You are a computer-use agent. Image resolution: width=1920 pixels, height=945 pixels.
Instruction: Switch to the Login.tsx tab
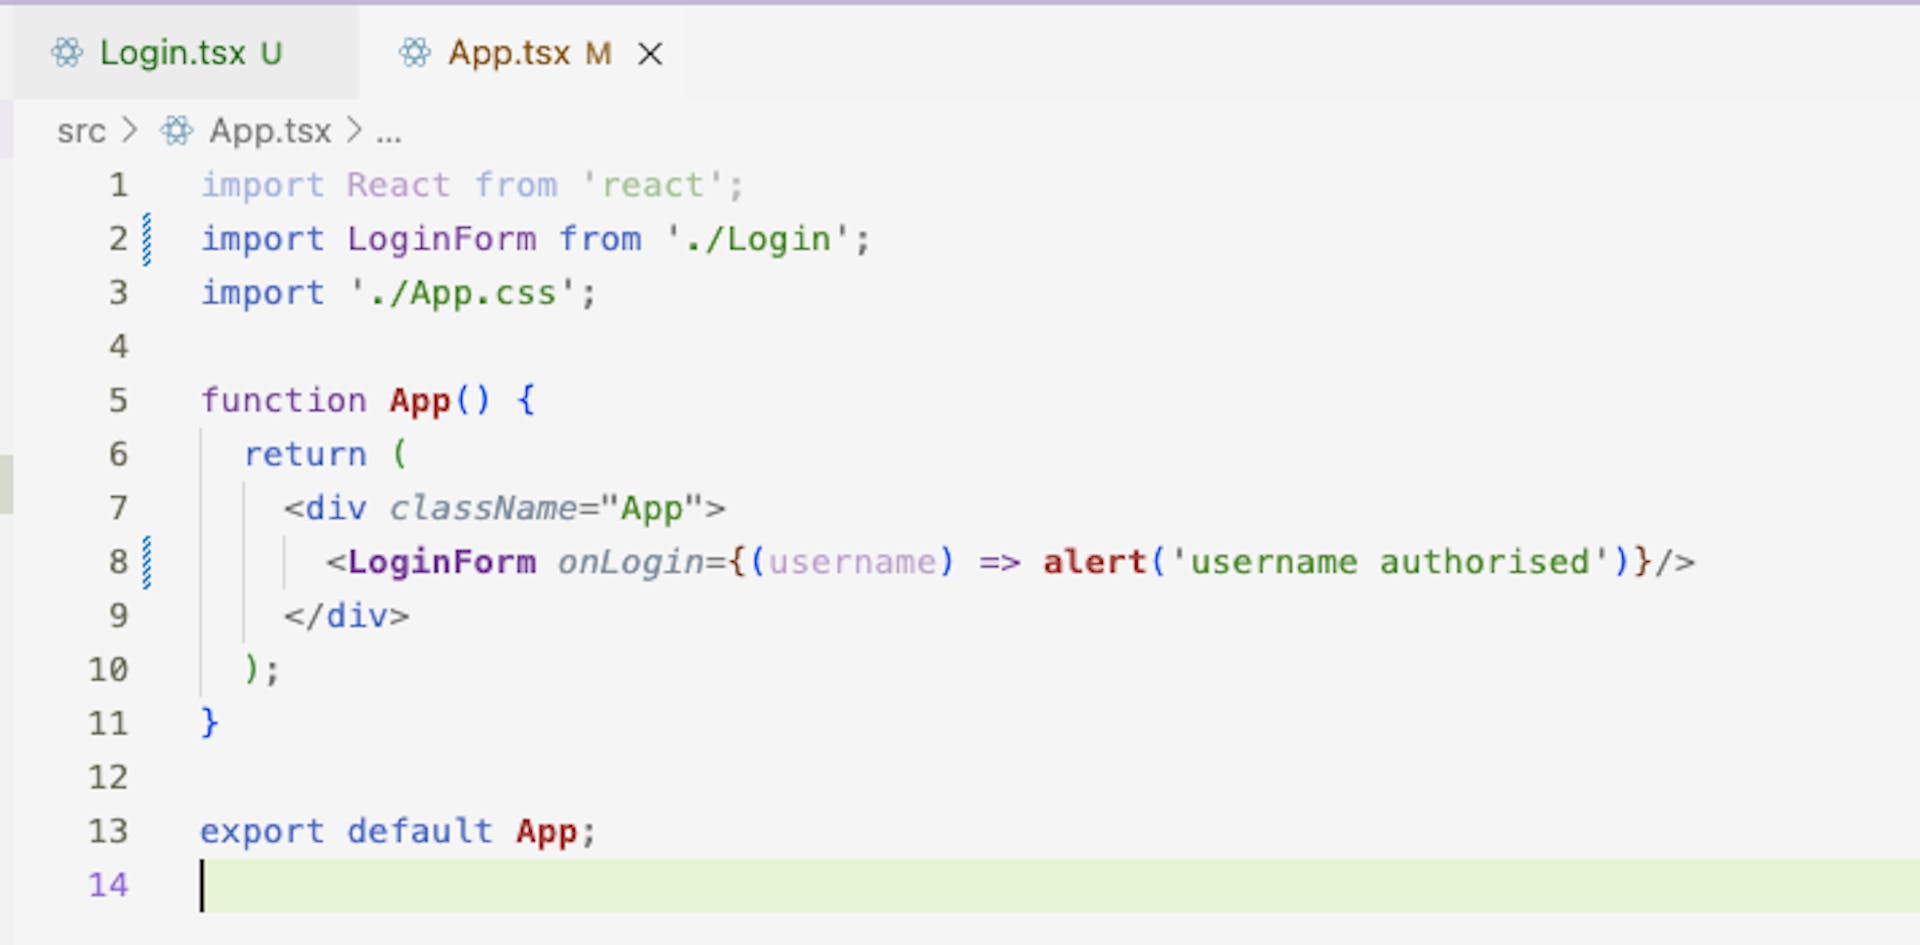pyautogui.click(x=172, y=53)
